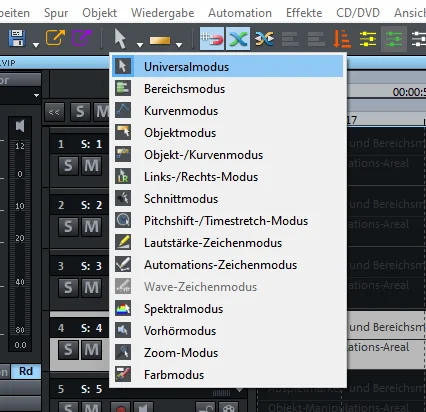Solo track 1
Viewport: 426px width, 412px height.
(x=68, y=166)
